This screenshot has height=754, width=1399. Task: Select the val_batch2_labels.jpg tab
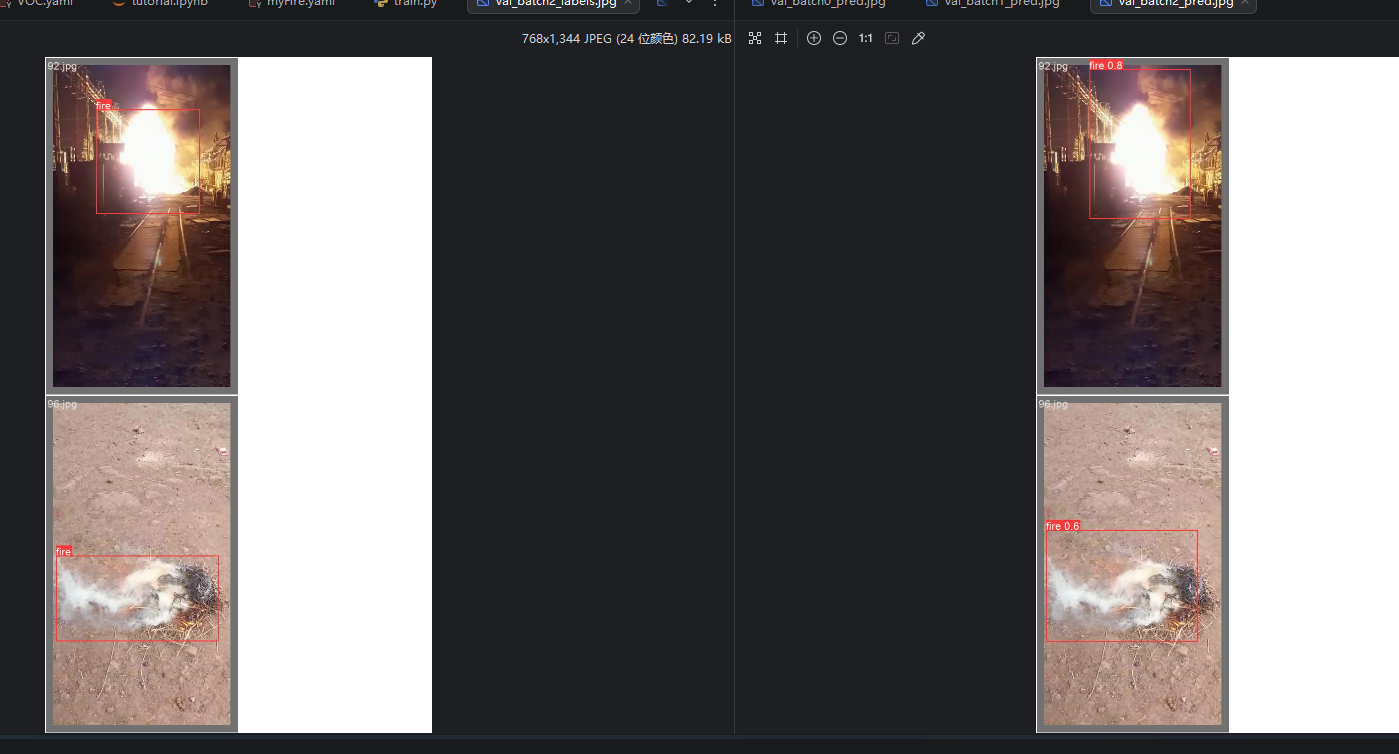[x=553, y=4]
